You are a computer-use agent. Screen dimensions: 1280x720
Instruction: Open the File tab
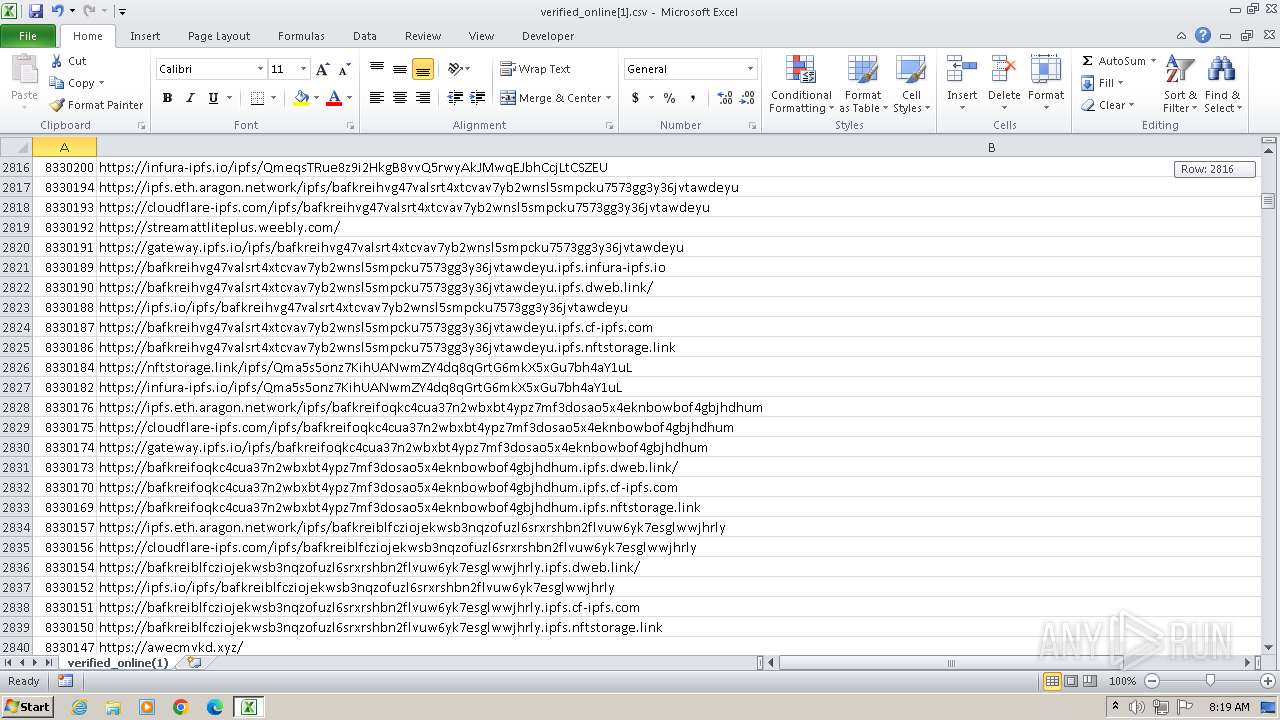tap(28, 36)
